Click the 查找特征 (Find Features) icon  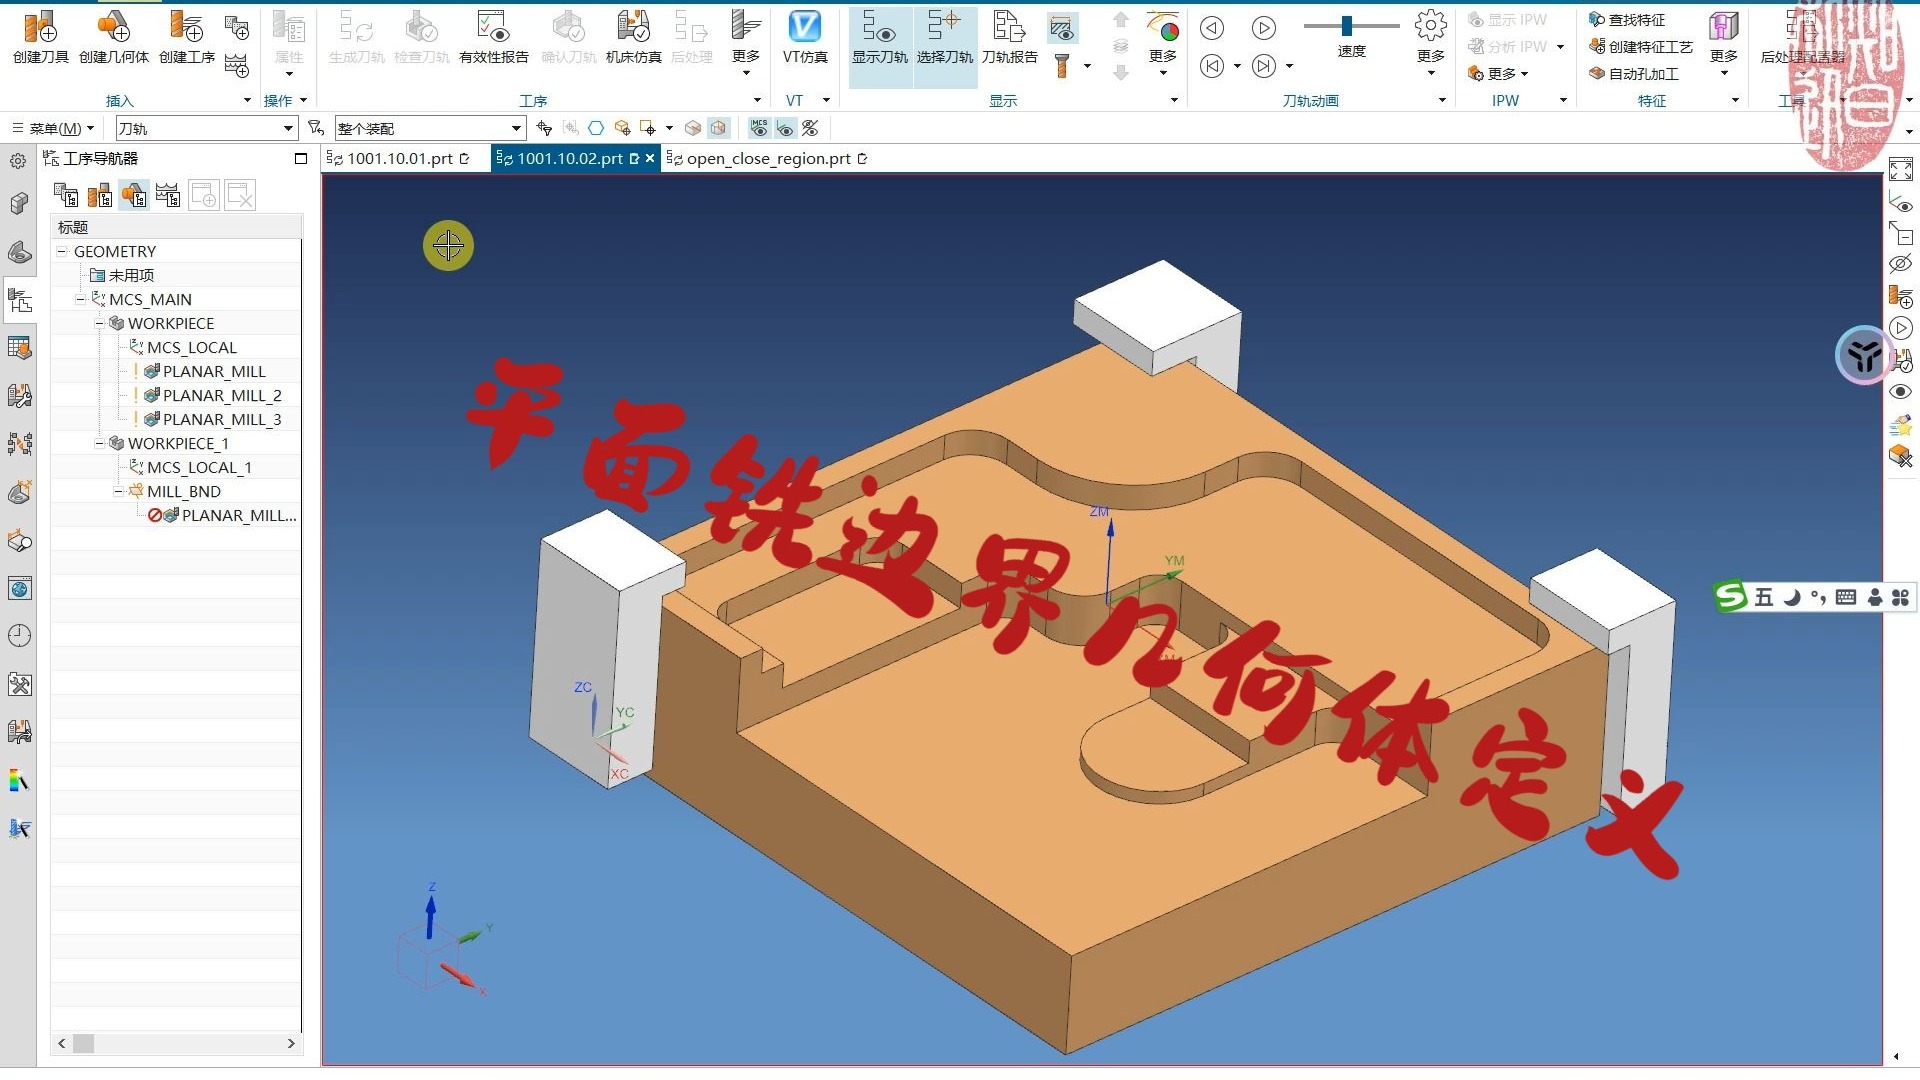(1630, 19)
